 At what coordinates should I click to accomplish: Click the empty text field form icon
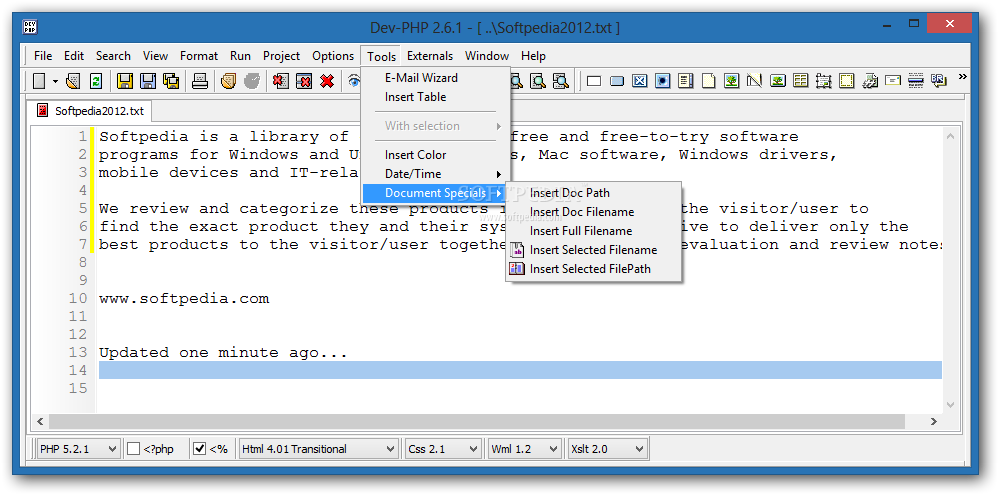pos(594,81)
